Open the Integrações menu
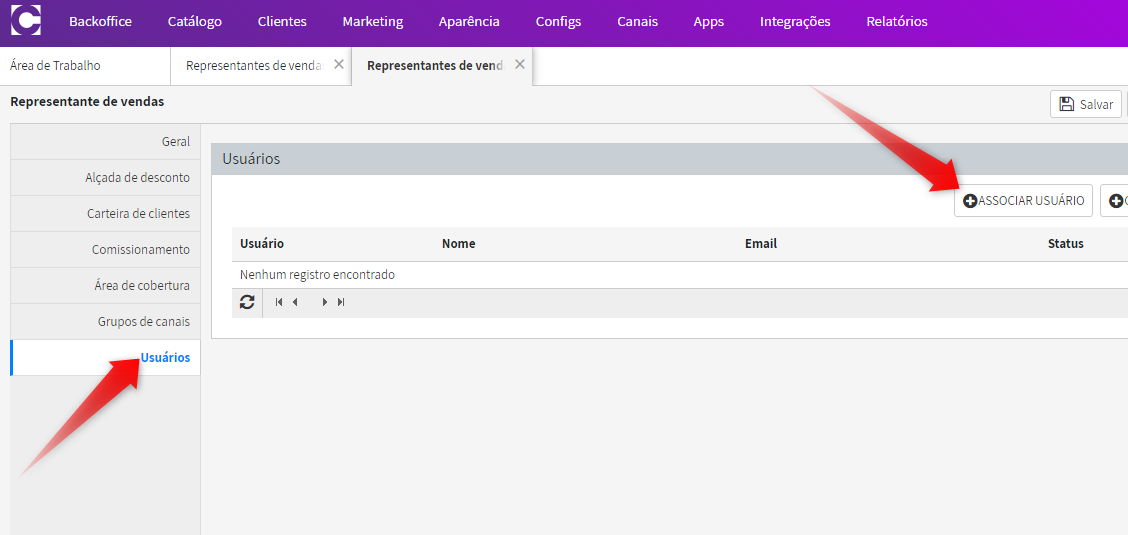Viewport: 1128px width, 535px height. pos(795,22)
